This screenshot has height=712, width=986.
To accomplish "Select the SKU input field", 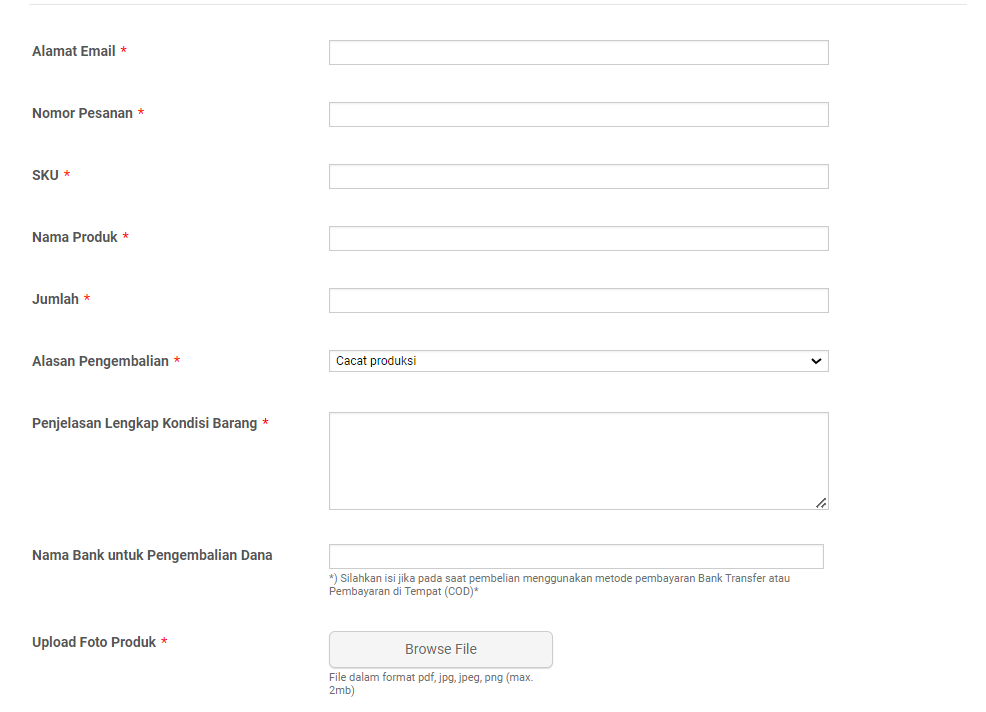I will (x=579, y=176).
